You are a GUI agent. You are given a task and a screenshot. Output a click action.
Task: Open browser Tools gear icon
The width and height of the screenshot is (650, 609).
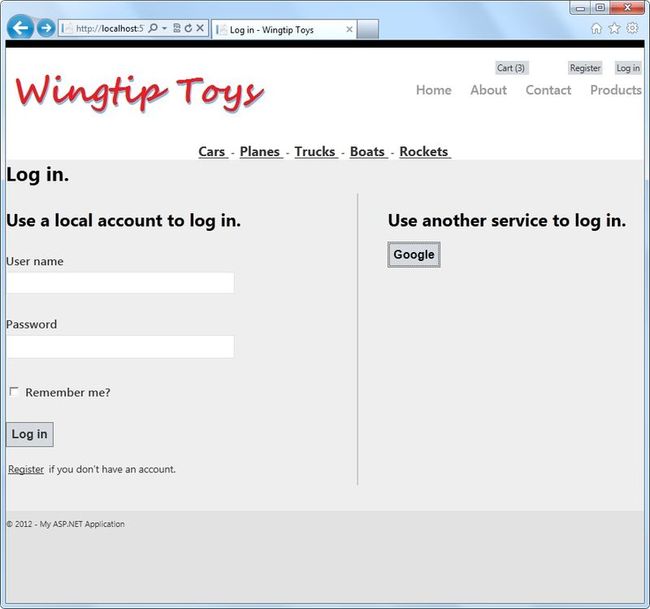(632, 28)
